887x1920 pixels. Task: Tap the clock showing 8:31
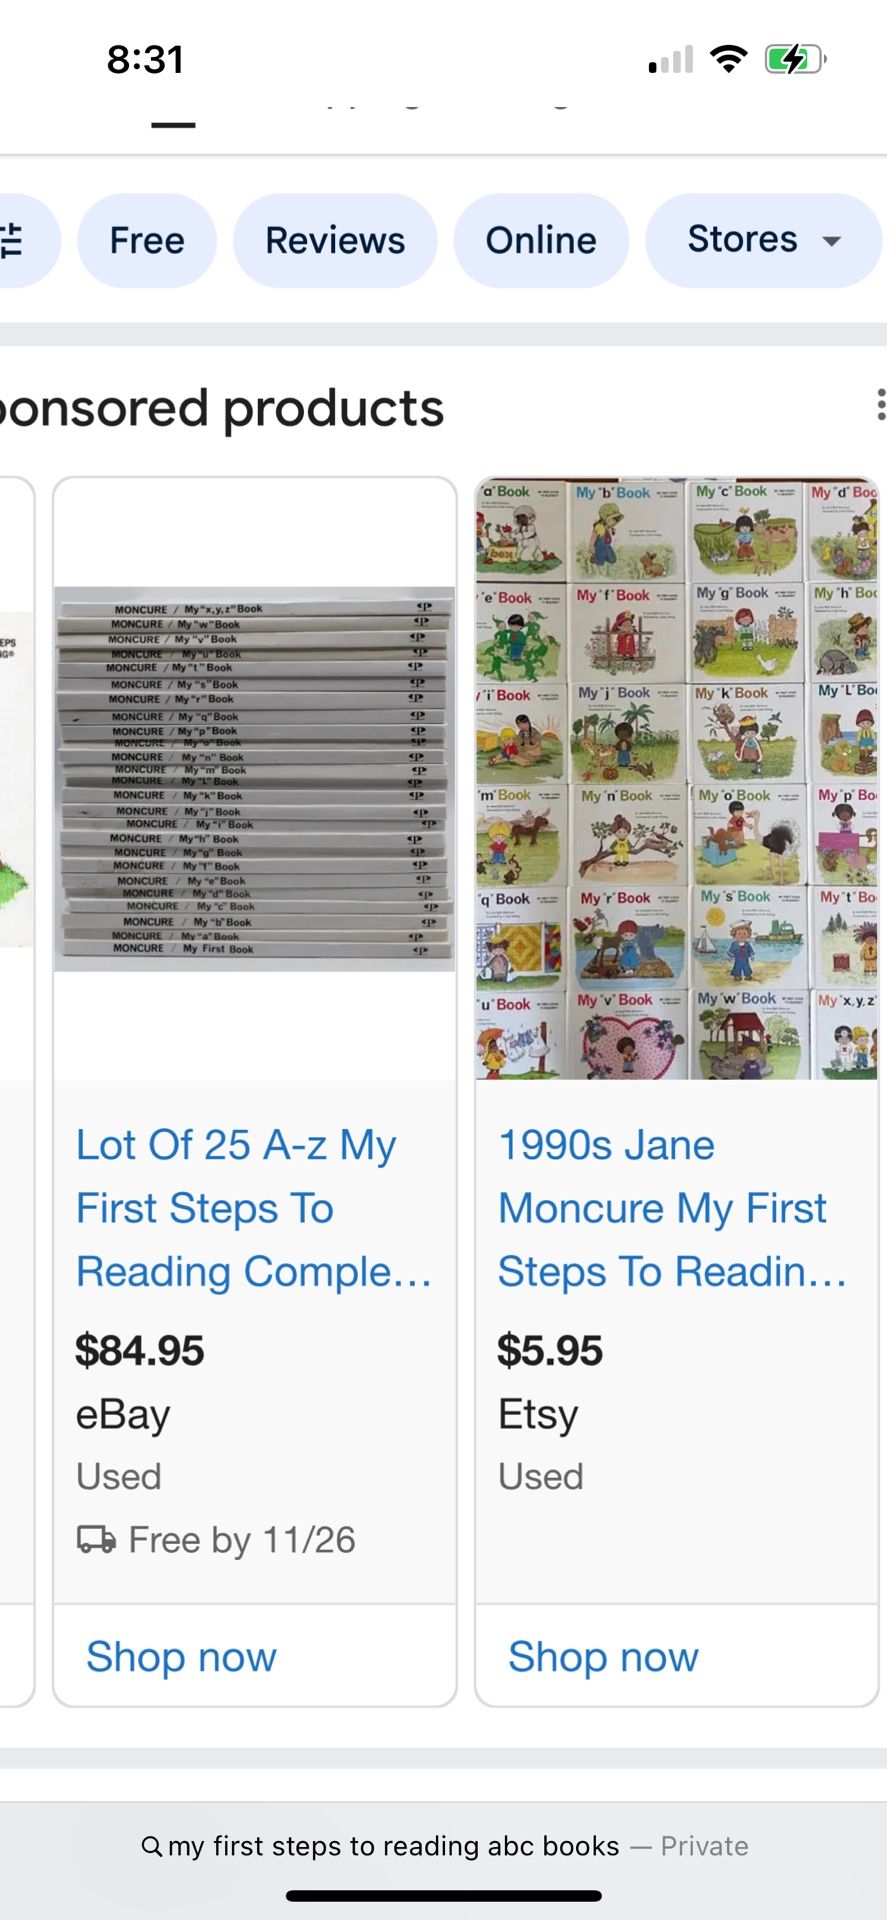(143, 59)
